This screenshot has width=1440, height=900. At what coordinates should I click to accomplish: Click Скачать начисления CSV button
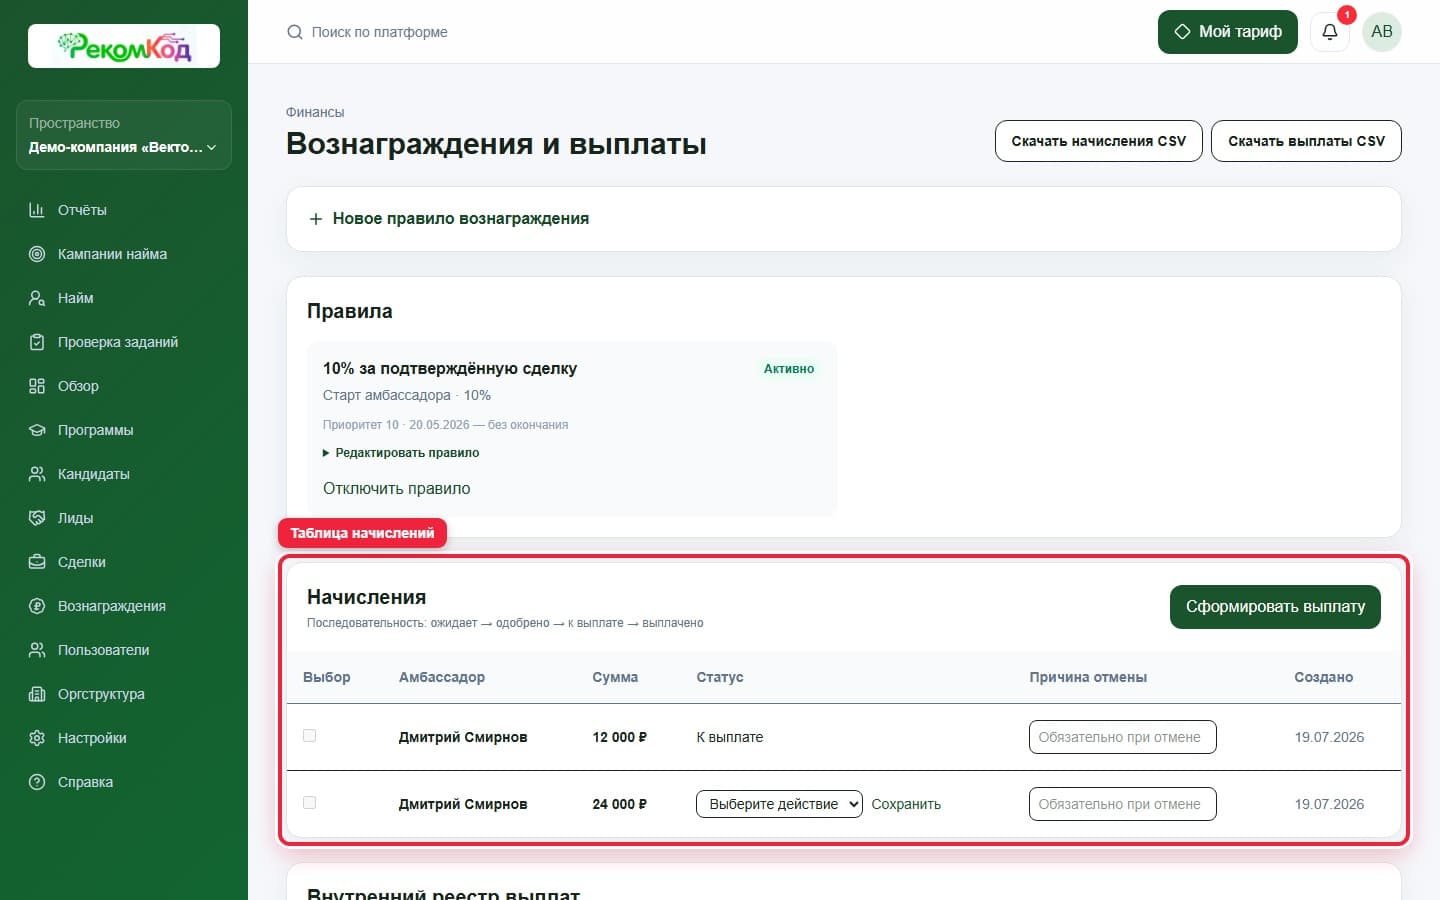pos(1099,141)
